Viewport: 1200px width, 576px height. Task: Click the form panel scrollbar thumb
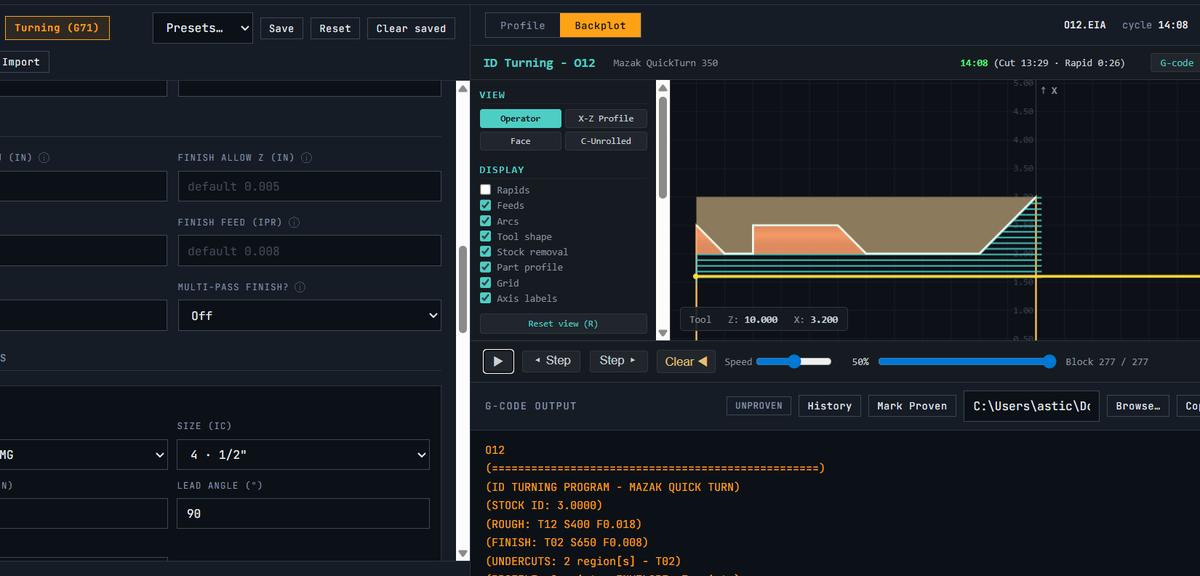[462, 290]
